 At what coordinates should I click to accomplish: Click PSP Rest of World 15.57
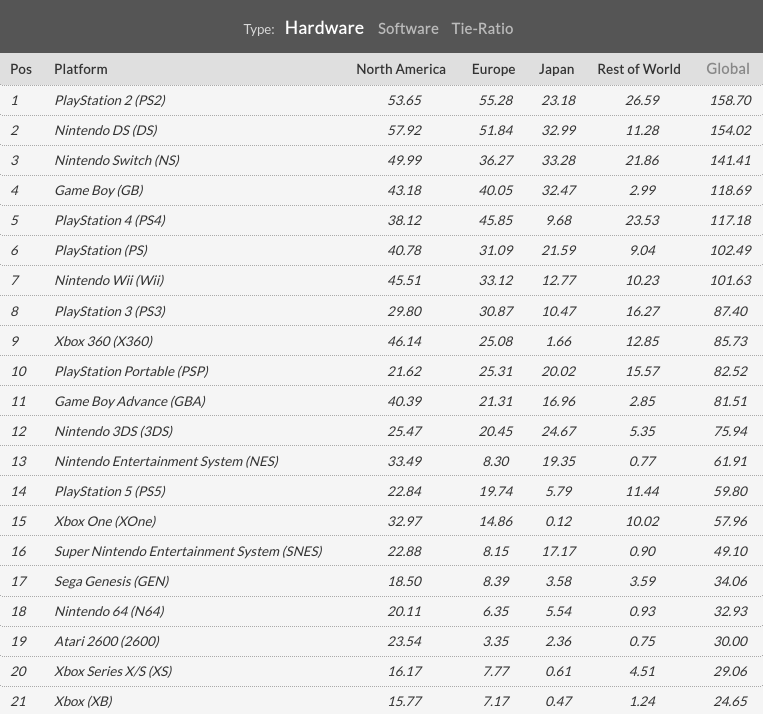642,371
